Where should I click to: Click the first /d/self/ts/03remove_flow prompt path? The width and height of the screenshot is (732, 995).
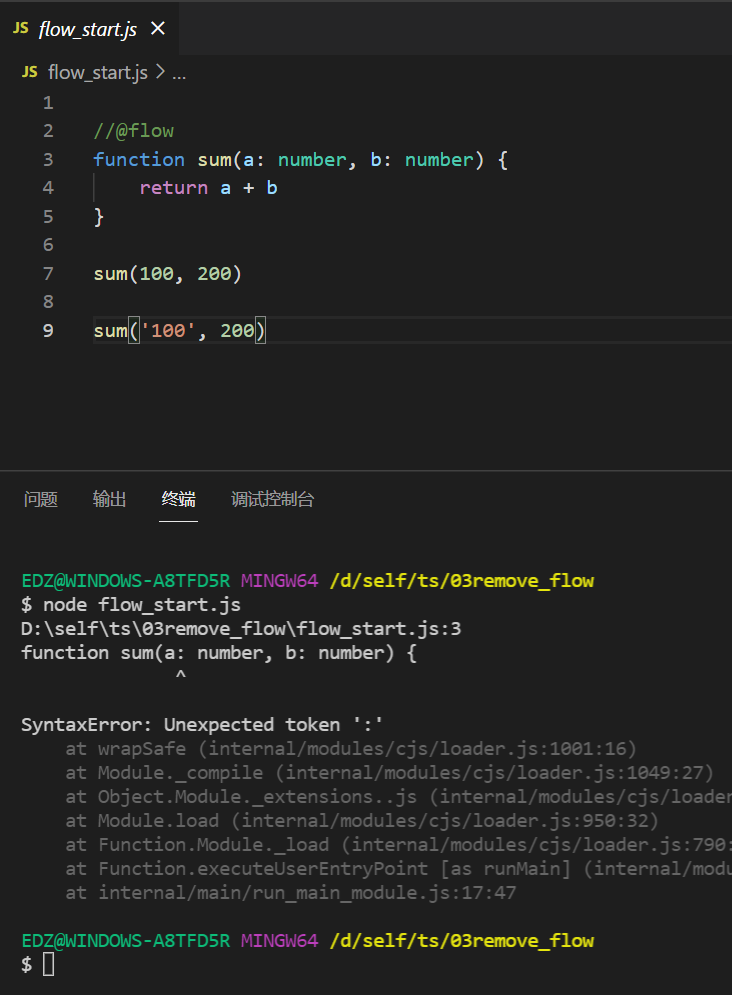pyautogui.click(x=462, y=581)
